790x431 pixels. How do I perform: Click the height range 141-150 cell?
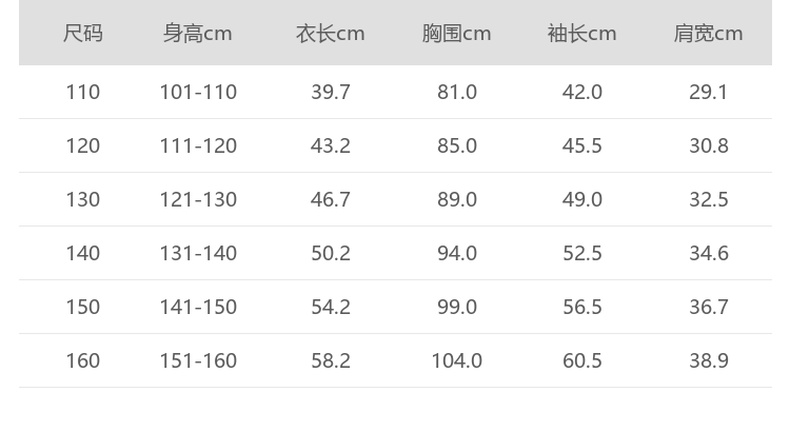(x=198, y=307)
